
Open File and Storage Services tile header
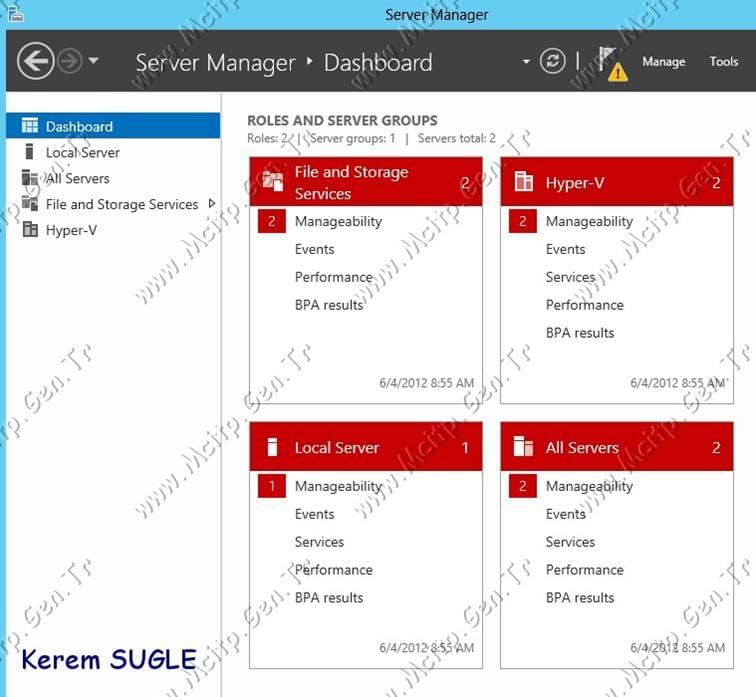point(366,182)
